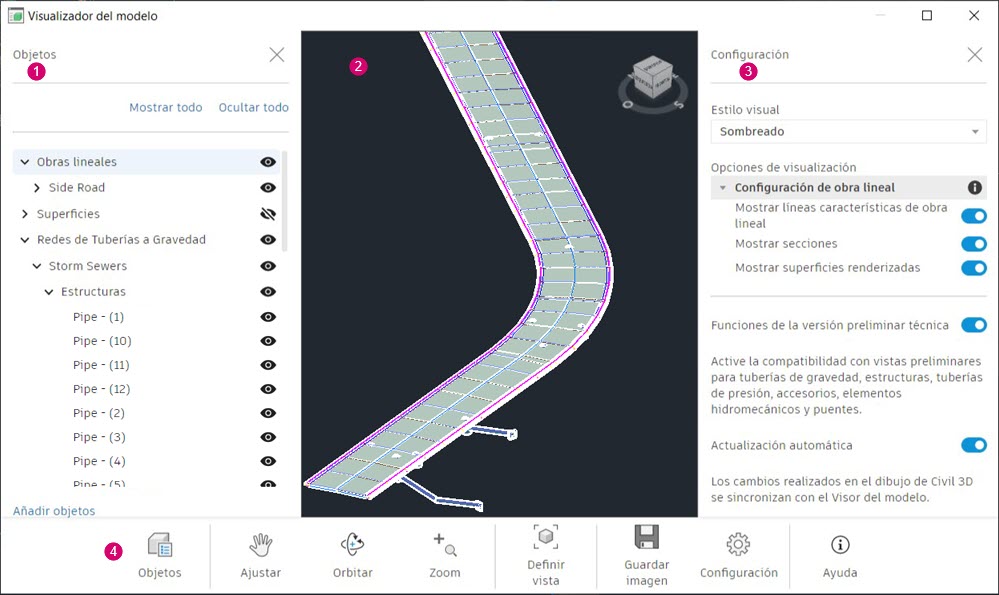999x595 pixels.
Task: Hide Pipe - (10) using its eye icon
Action: click(x=268, y=341)
